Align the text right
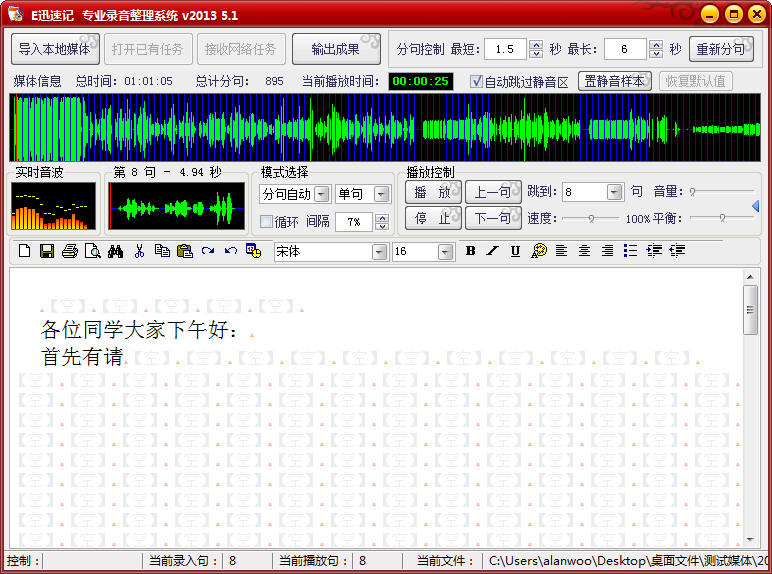The image size is (772, 574). pyautogui.click(x=608, y=251)
